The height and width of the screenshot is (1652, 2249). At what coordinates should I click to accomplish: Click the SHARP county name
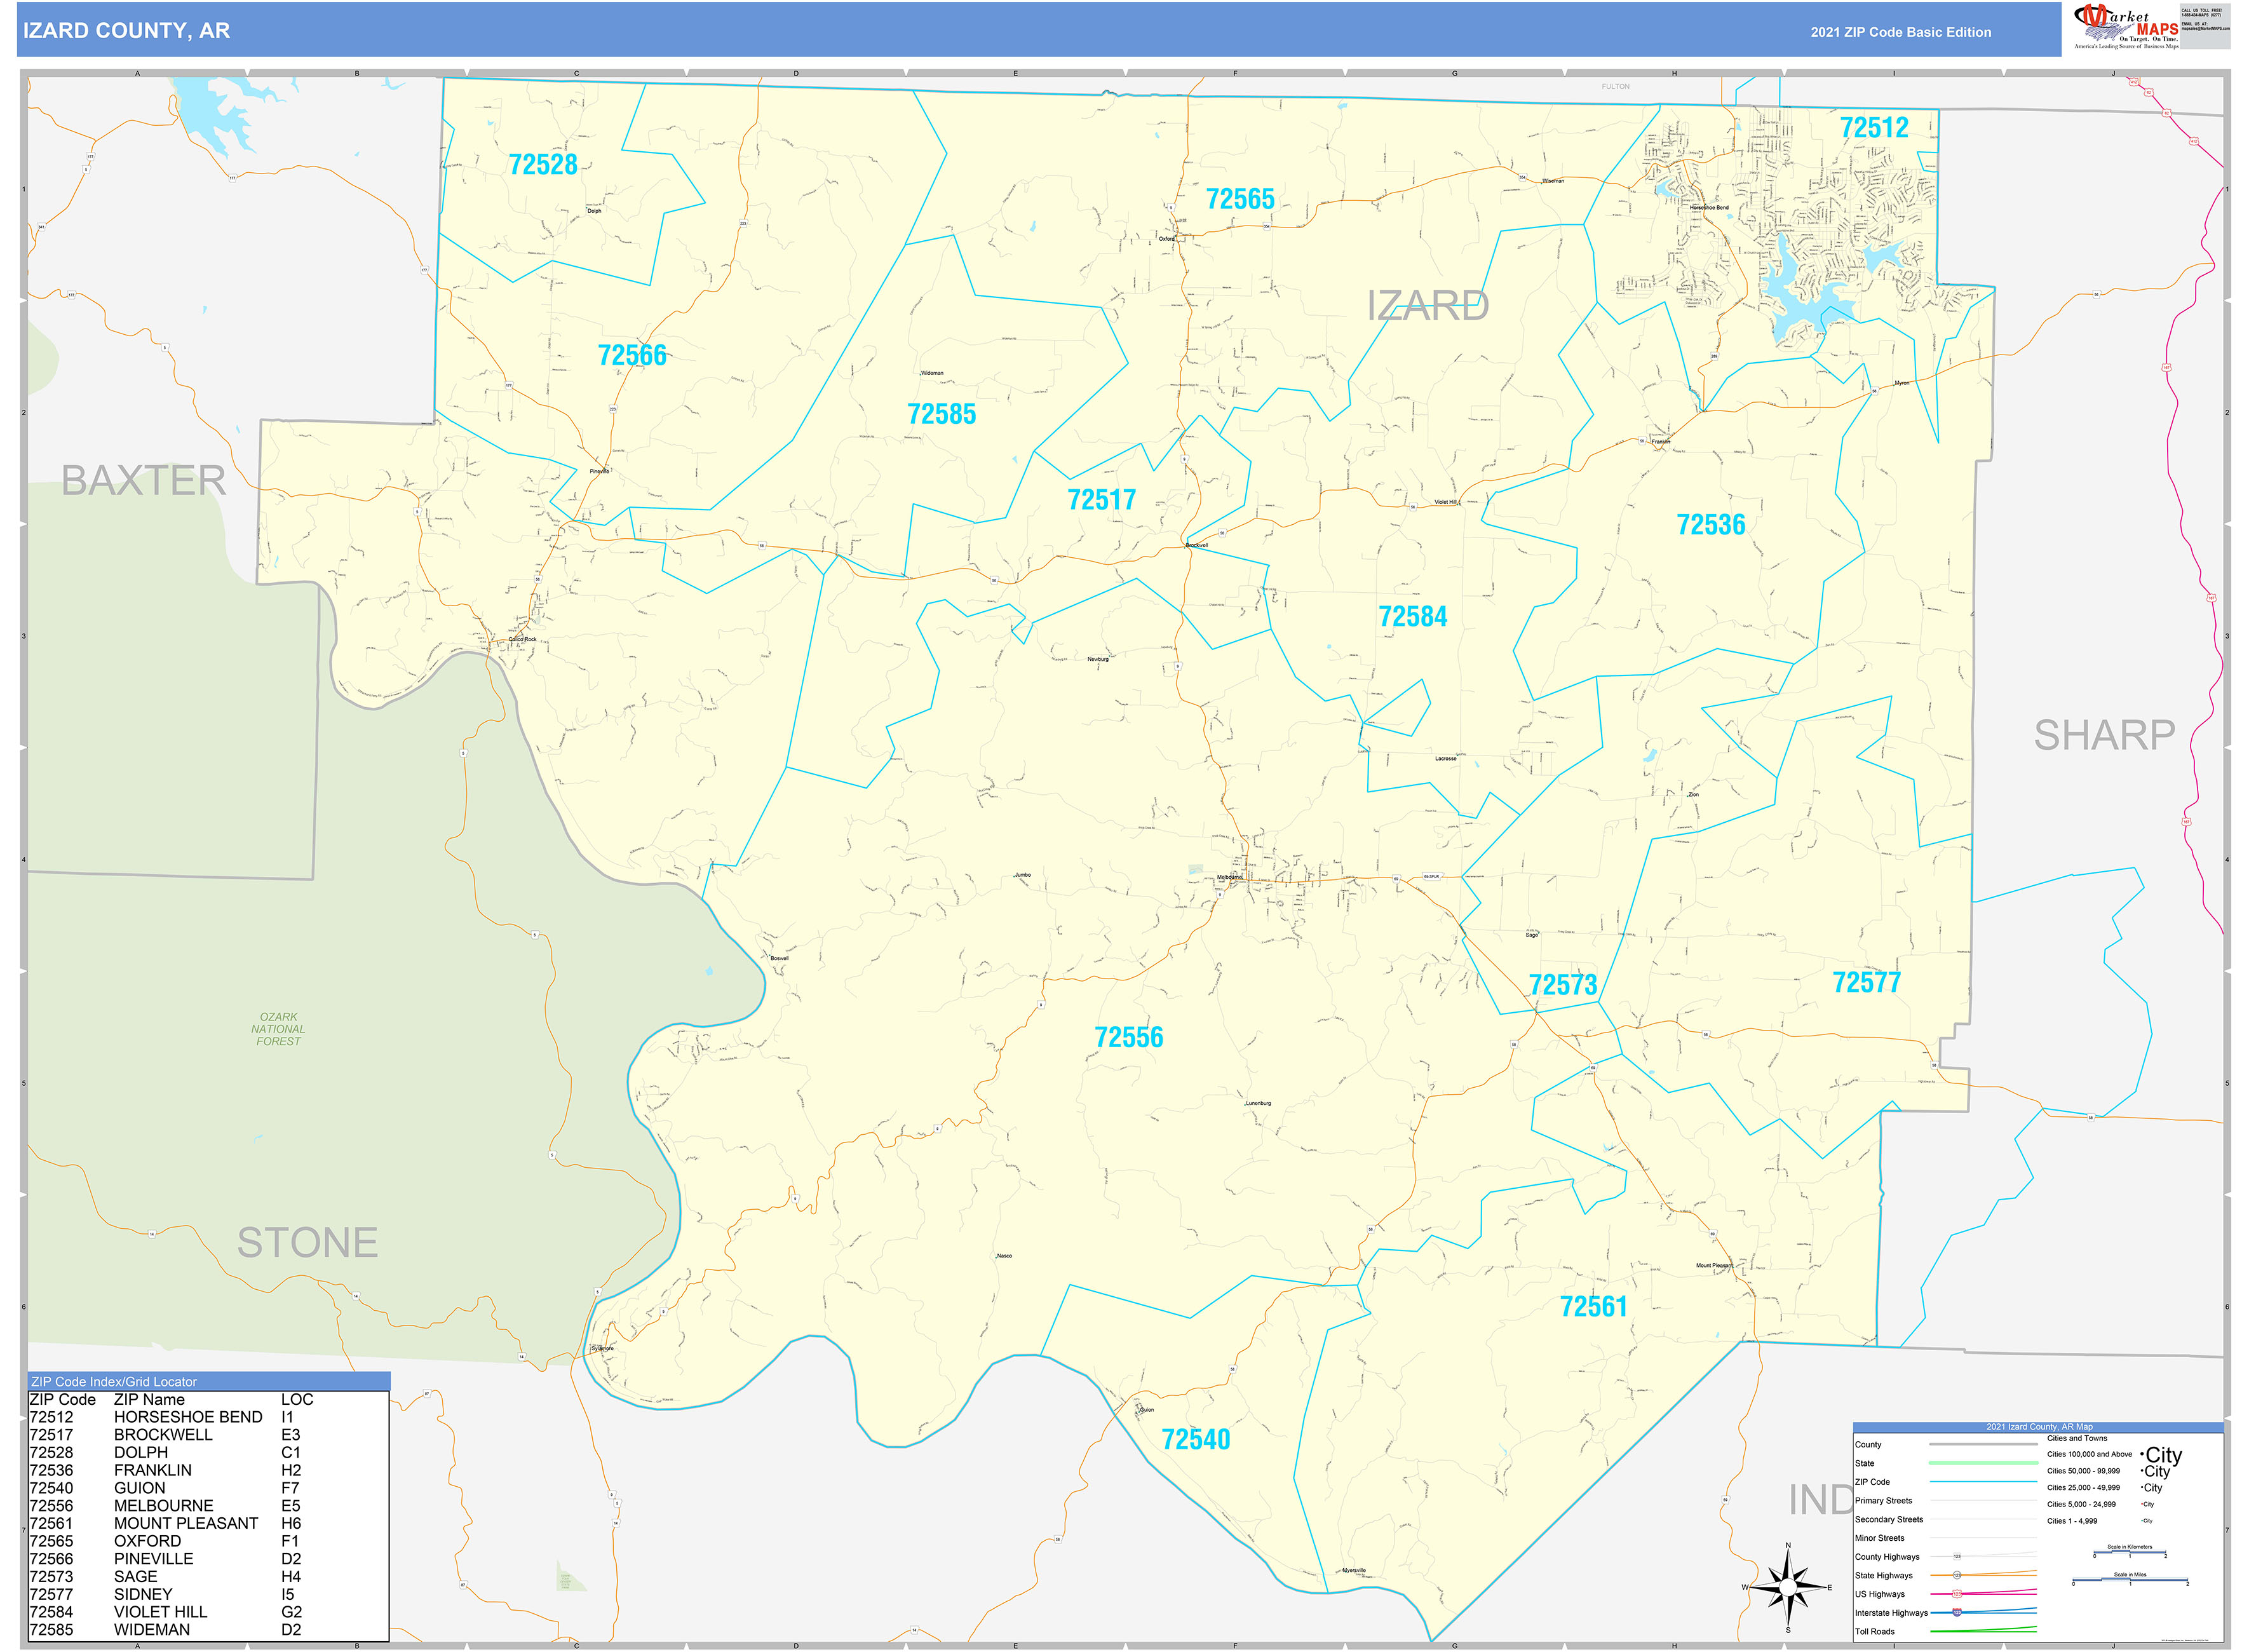click(2104, 735)
